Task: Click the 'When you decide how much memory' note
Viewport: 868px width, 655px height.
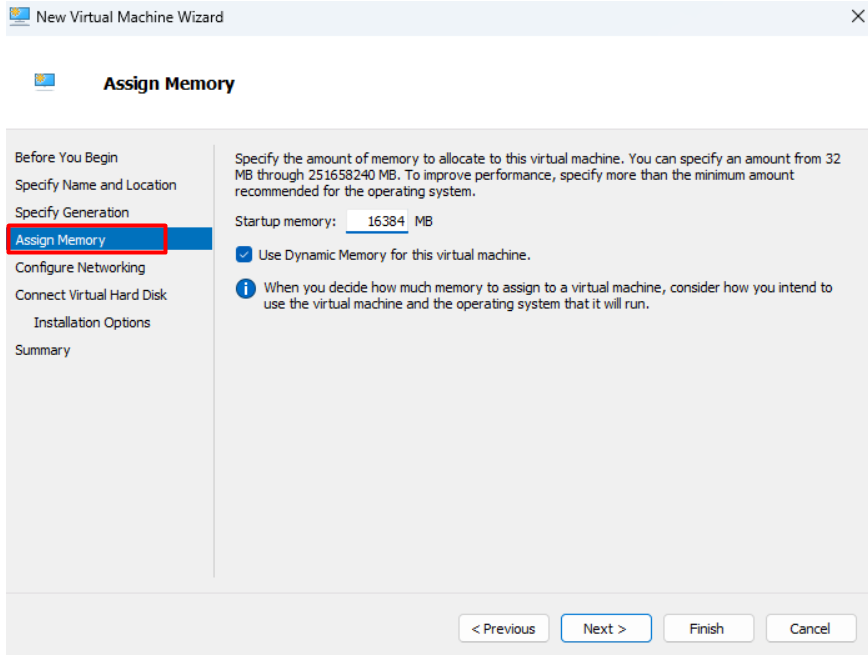Action: (547, 296)
